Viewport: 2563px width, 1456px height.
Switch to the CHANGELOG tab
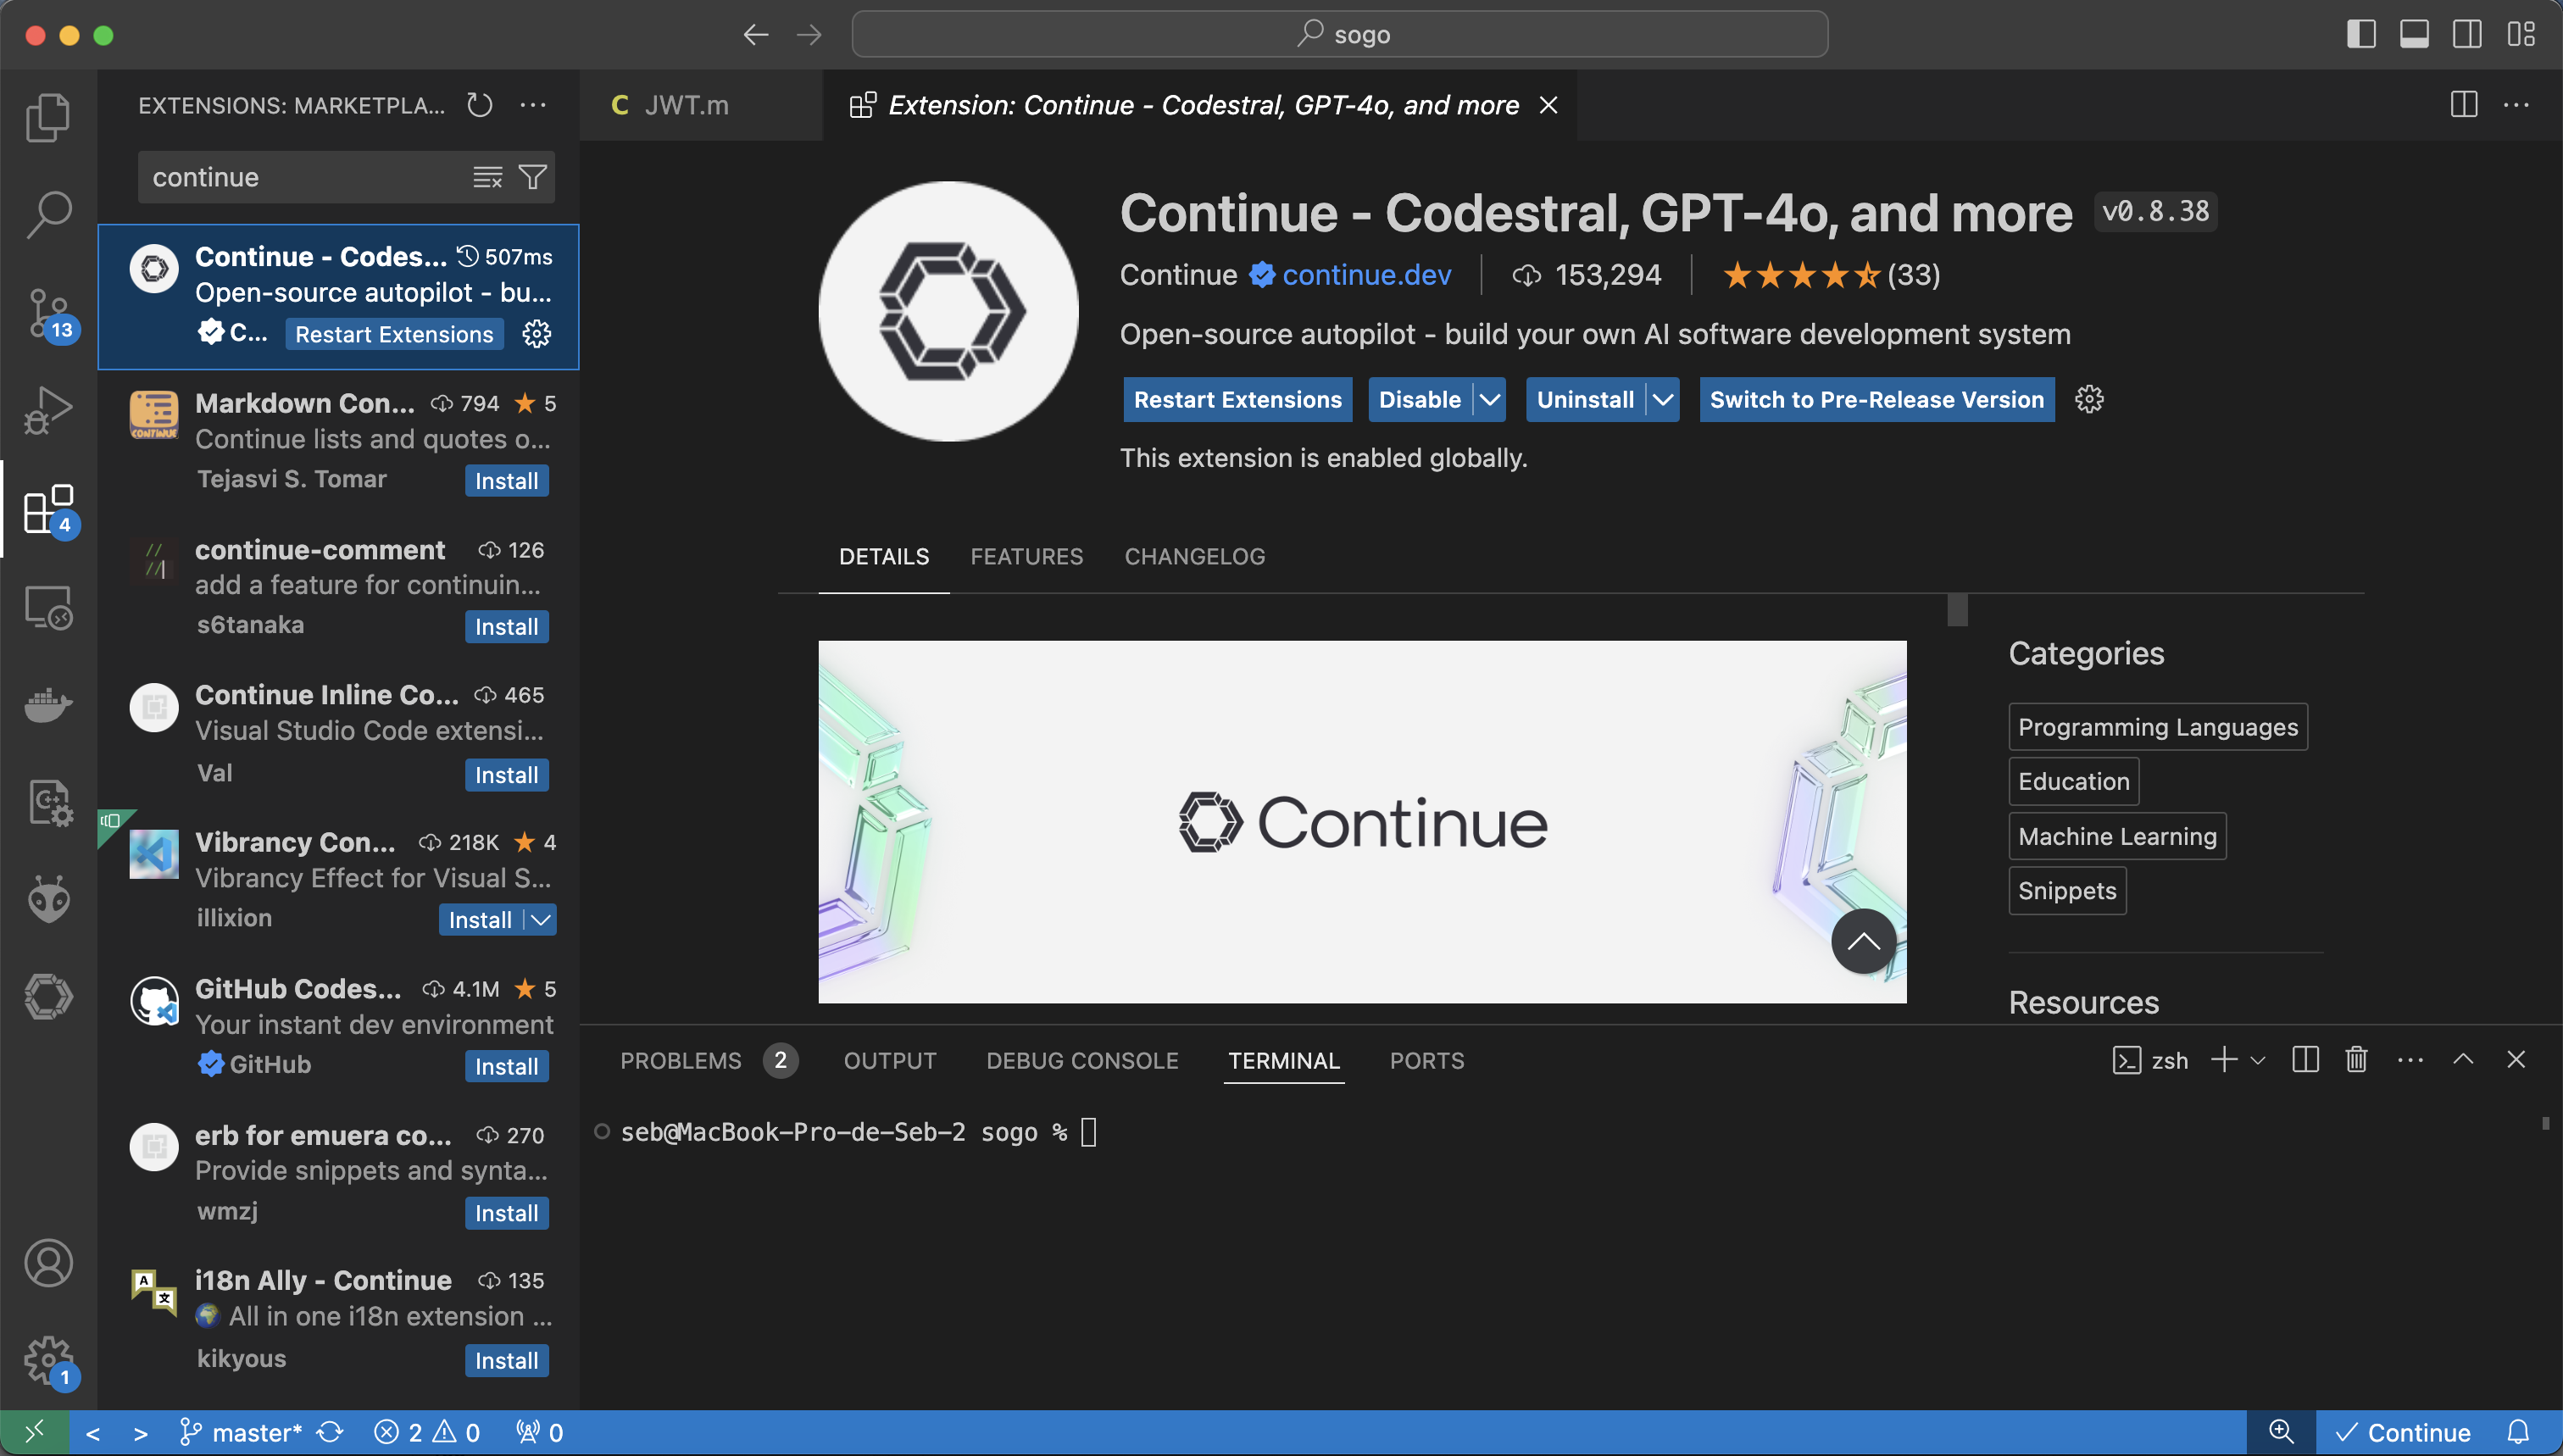pos(1194,556)
